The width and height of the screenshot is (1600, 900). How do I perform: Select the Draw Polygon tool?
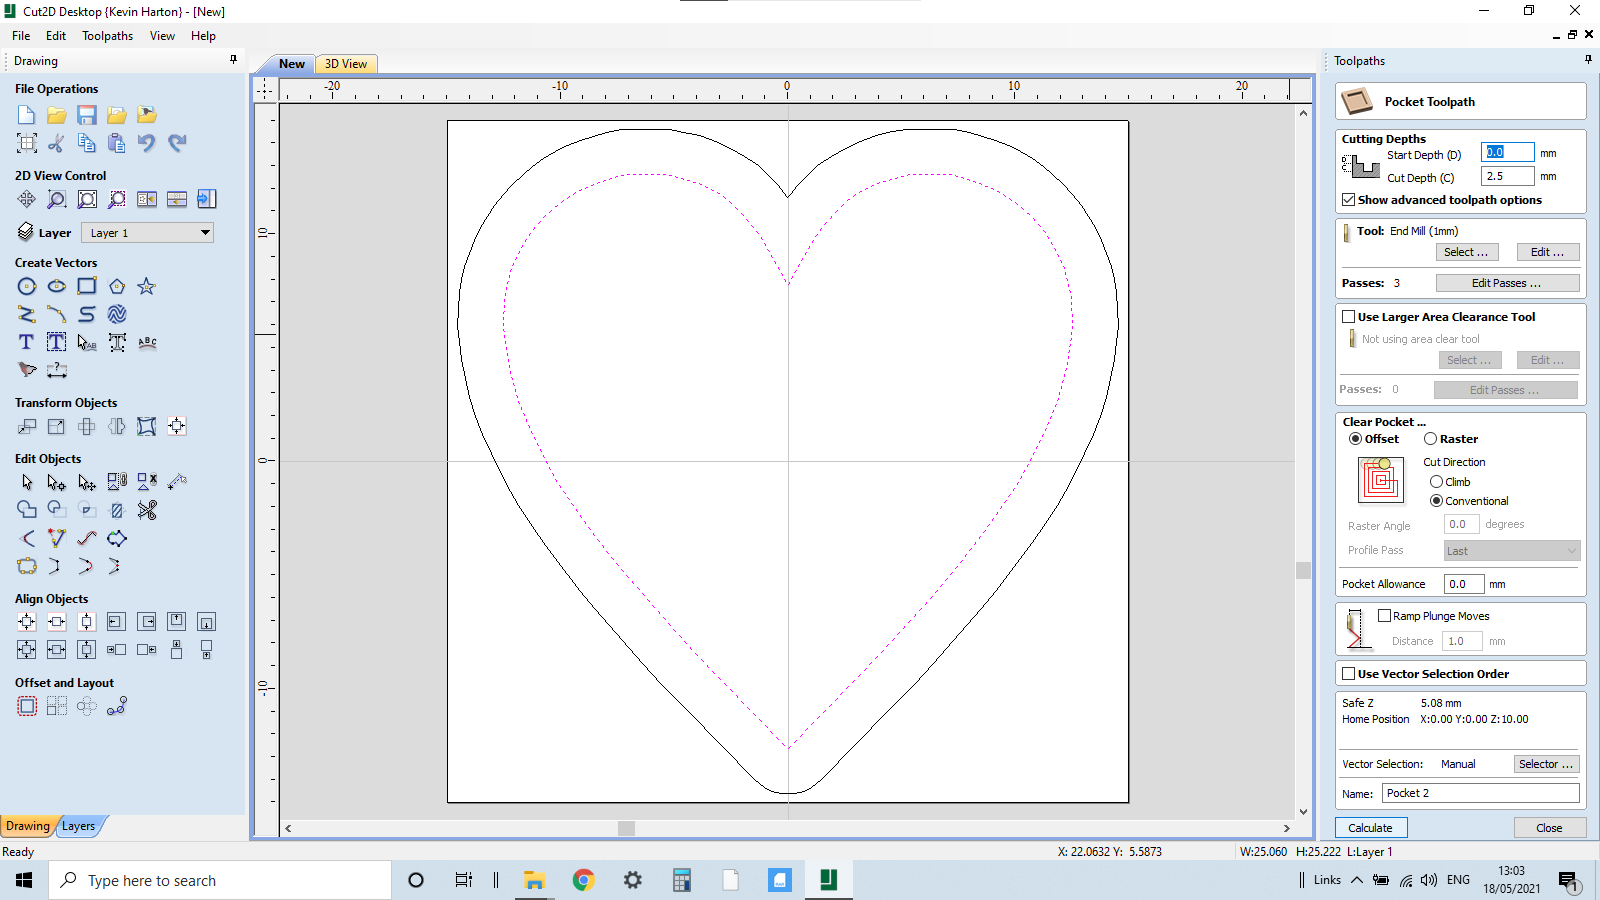117,287
